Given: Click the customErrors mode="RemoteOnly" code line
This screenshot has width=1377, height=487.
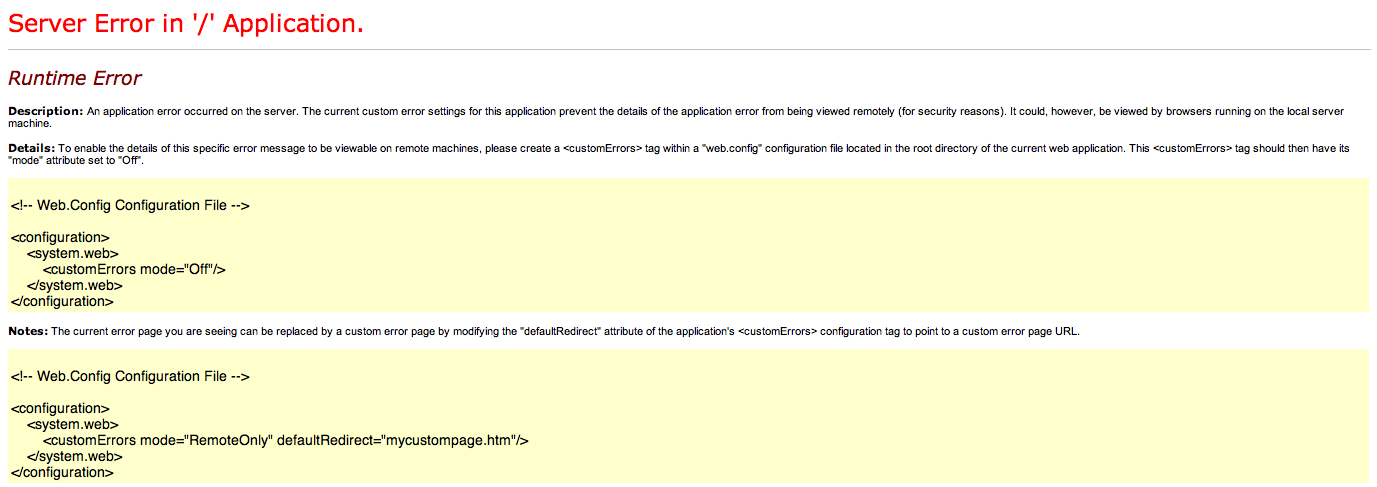Looking at the screenshot, I should [x=286, y=440].
